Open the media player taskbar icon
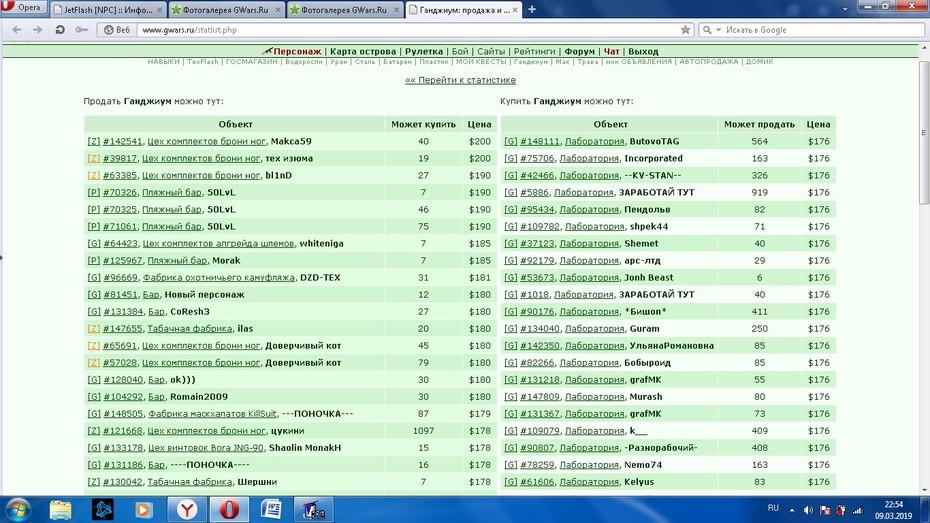Image resolution: width=930 pixels, height=523 pixels. click(144, 509)
